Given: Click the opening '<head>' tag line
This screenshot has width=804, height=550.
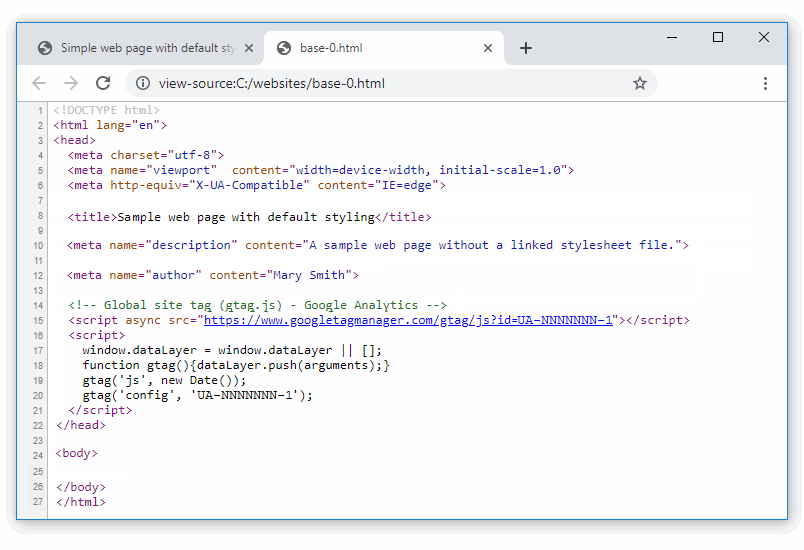Looking at the screenshot, I should [x=74, y=140].
